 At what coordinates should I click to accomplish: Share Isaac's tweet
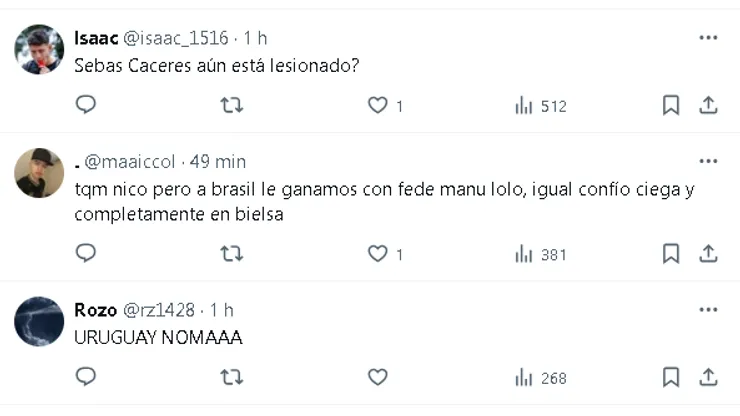[707, 105]
